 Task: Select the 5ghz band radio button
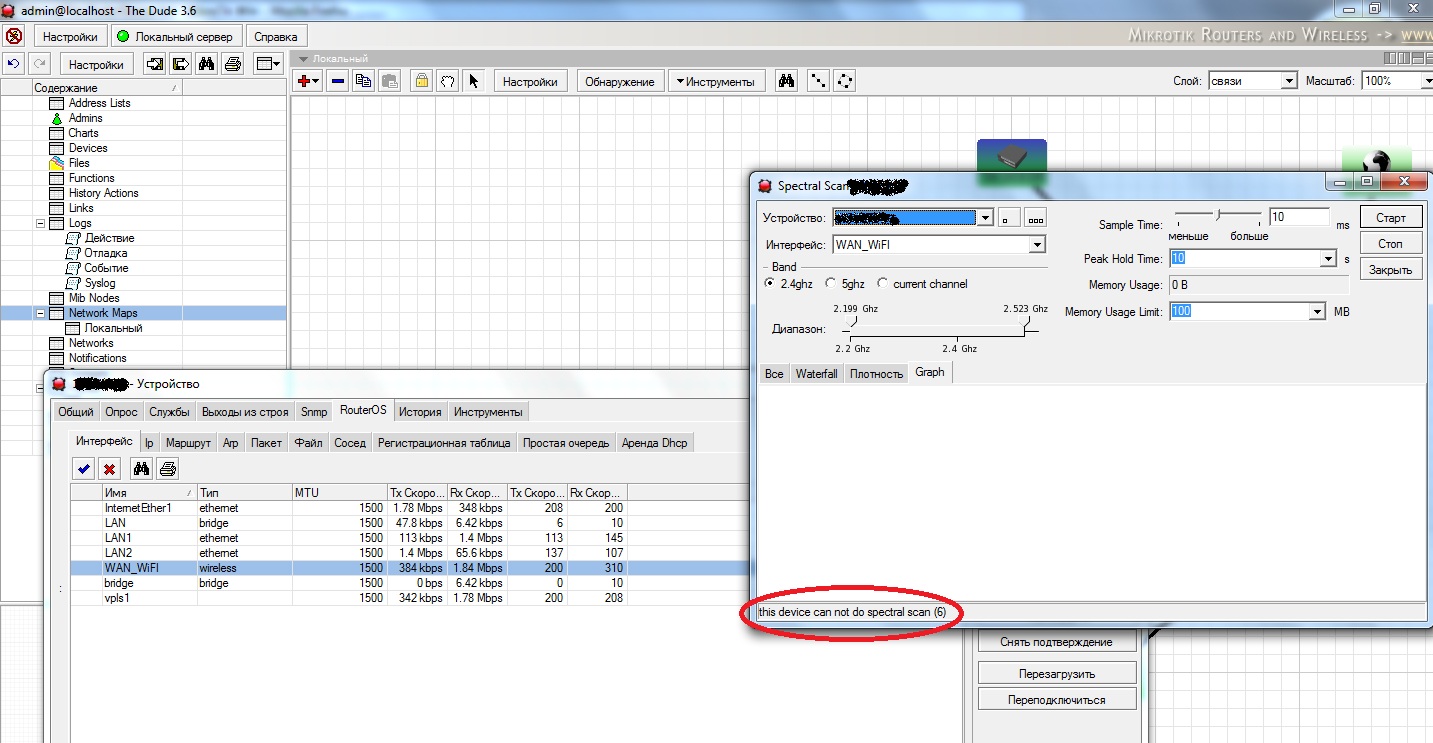[830, 284]
